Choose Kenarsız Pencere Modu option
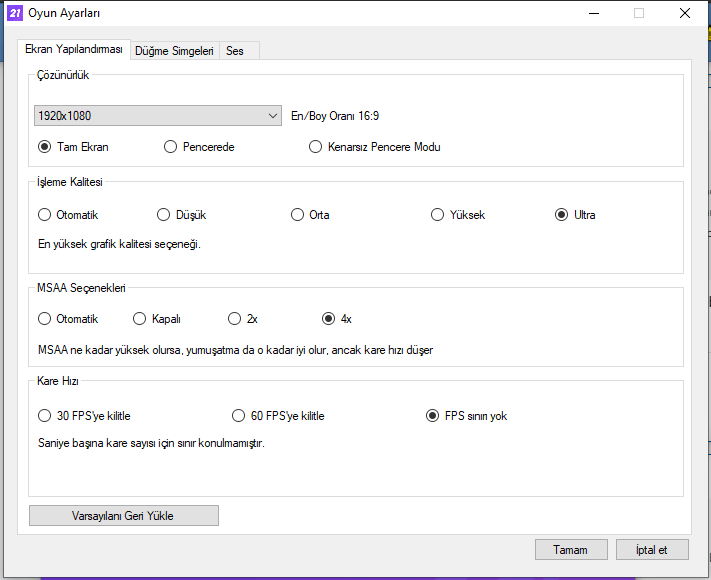Viewport: 711px width, 580px height. click(317, 147)
